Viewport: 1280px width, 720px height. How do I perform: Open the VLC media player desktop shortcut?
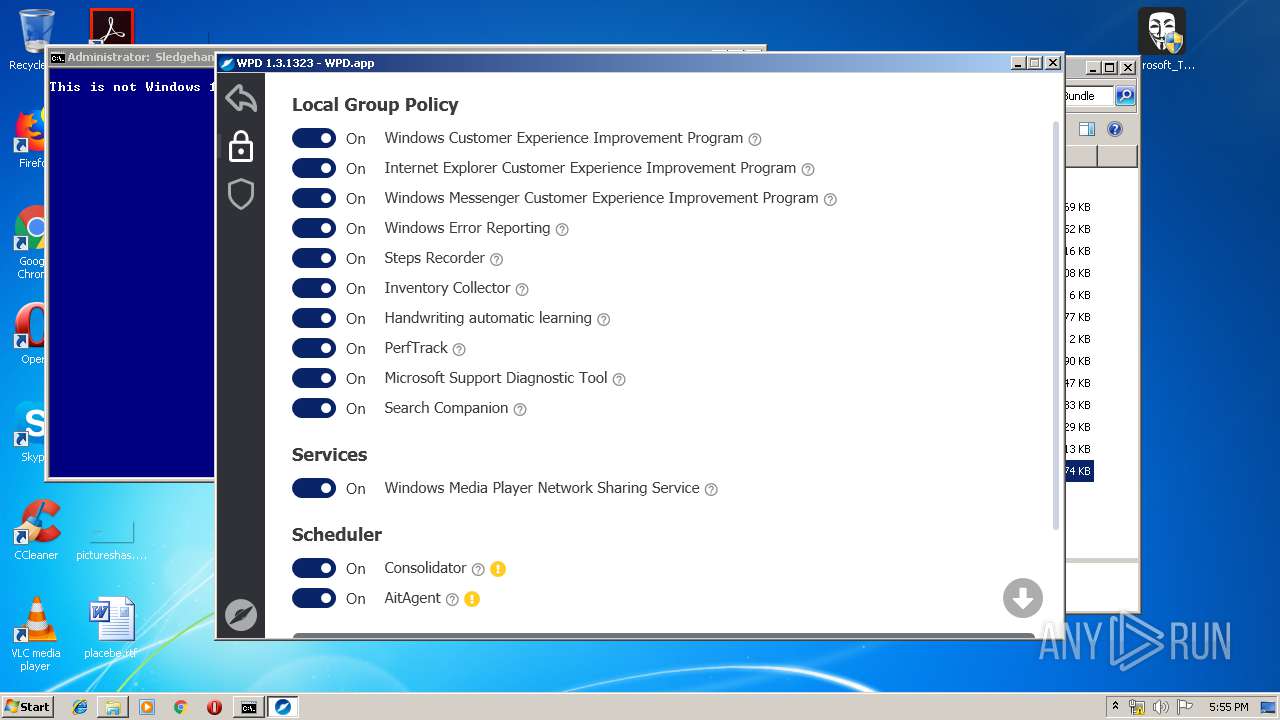(36, 633)
